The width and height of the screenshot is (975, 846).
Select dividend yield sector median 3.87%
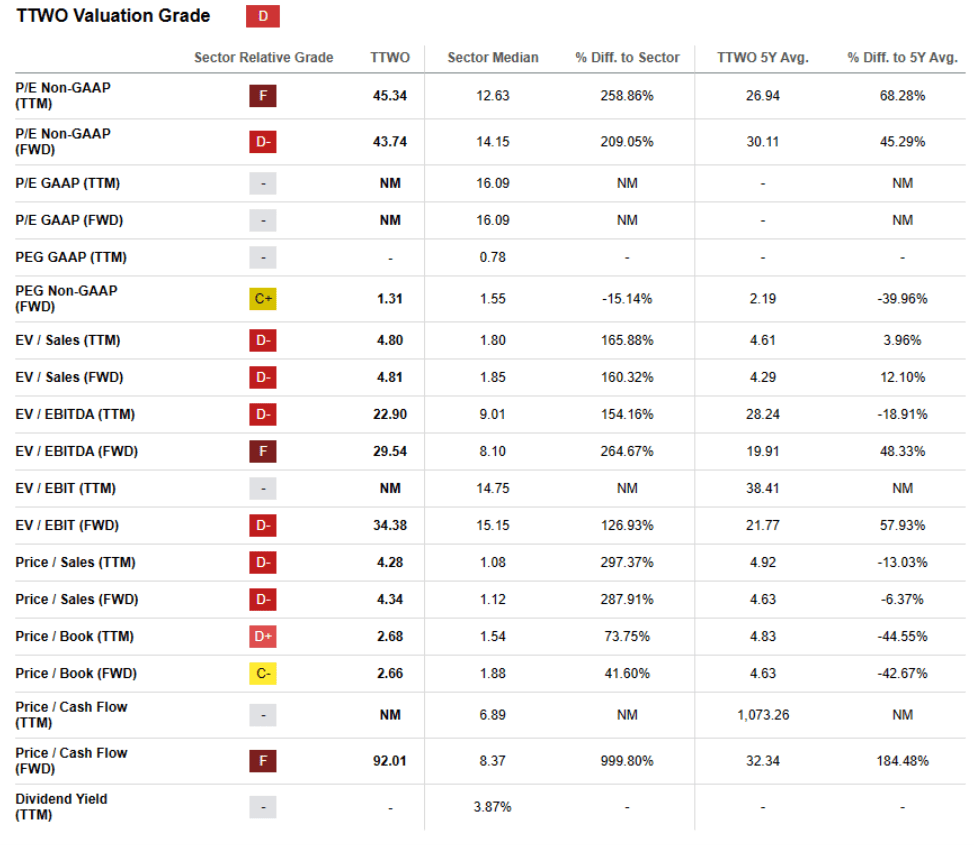[x=492, y=807]
